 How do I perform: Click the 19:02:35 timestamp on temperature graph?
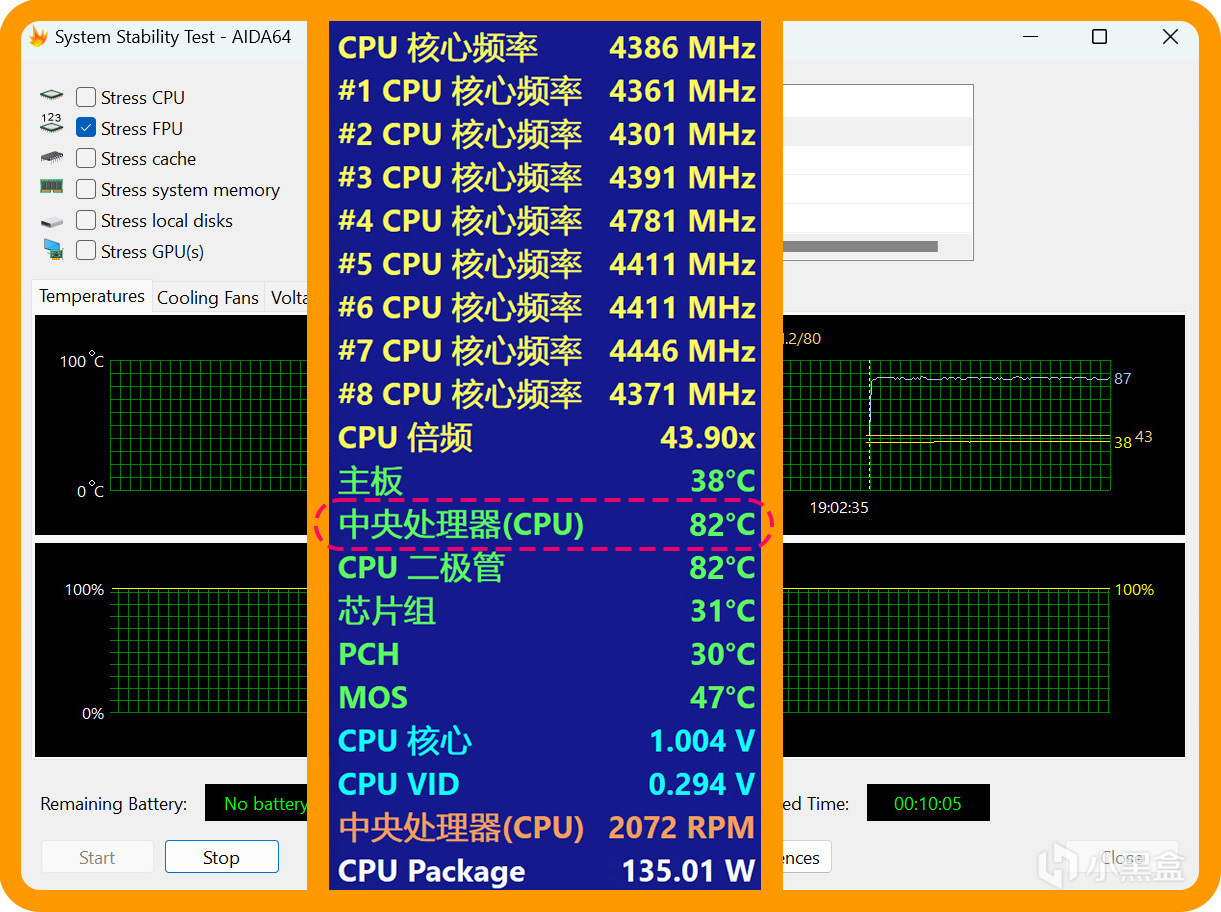click(x=839, y=507)
